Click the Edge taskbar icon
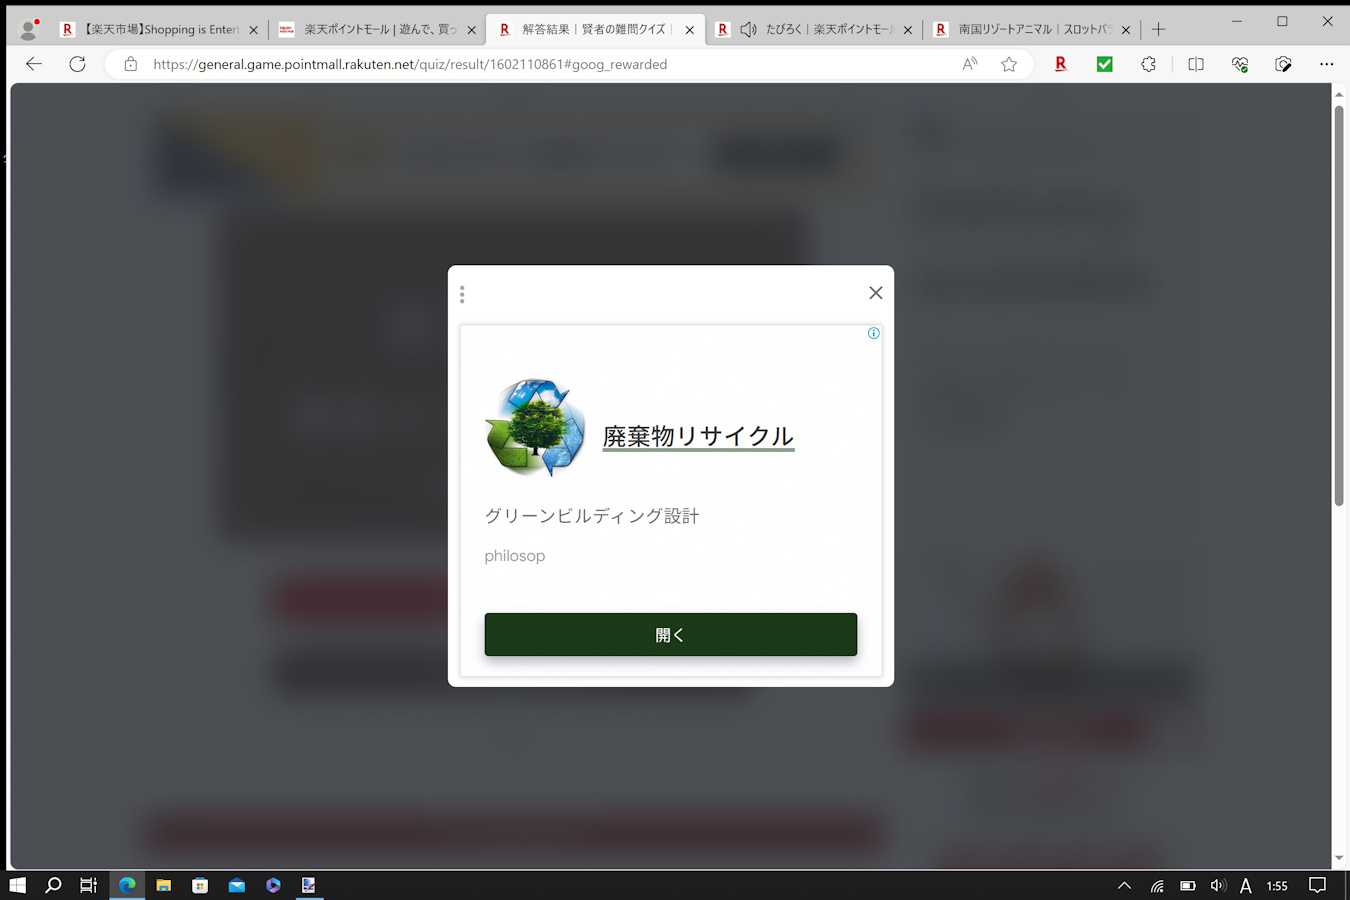The height and width of the screenshot is (900, 1350). click(x=127, y=885)
